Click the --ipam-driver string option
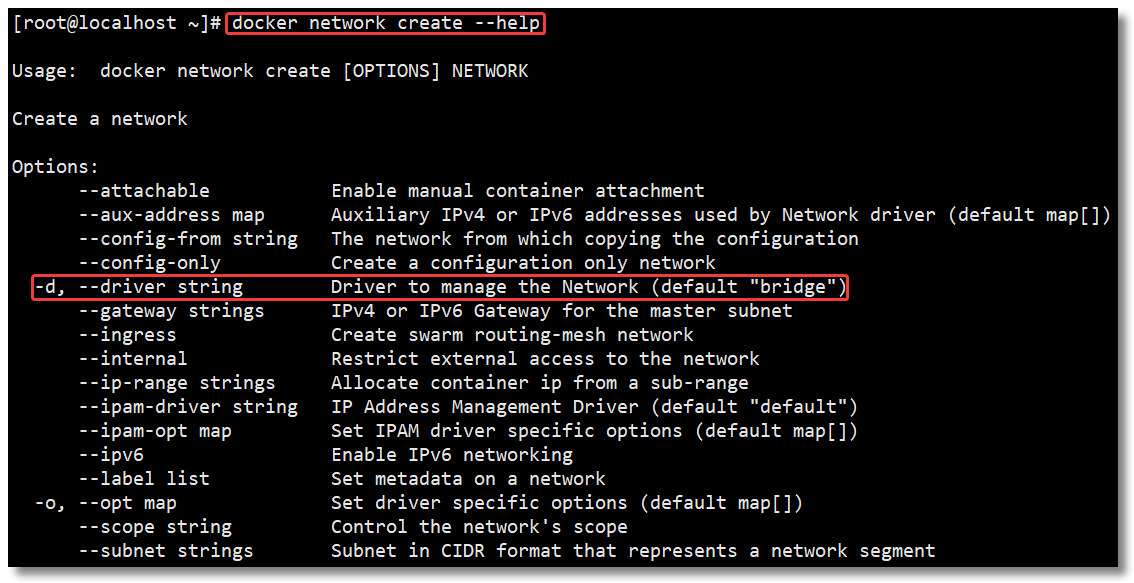The image size is (1134, 583). pos(188,407)
